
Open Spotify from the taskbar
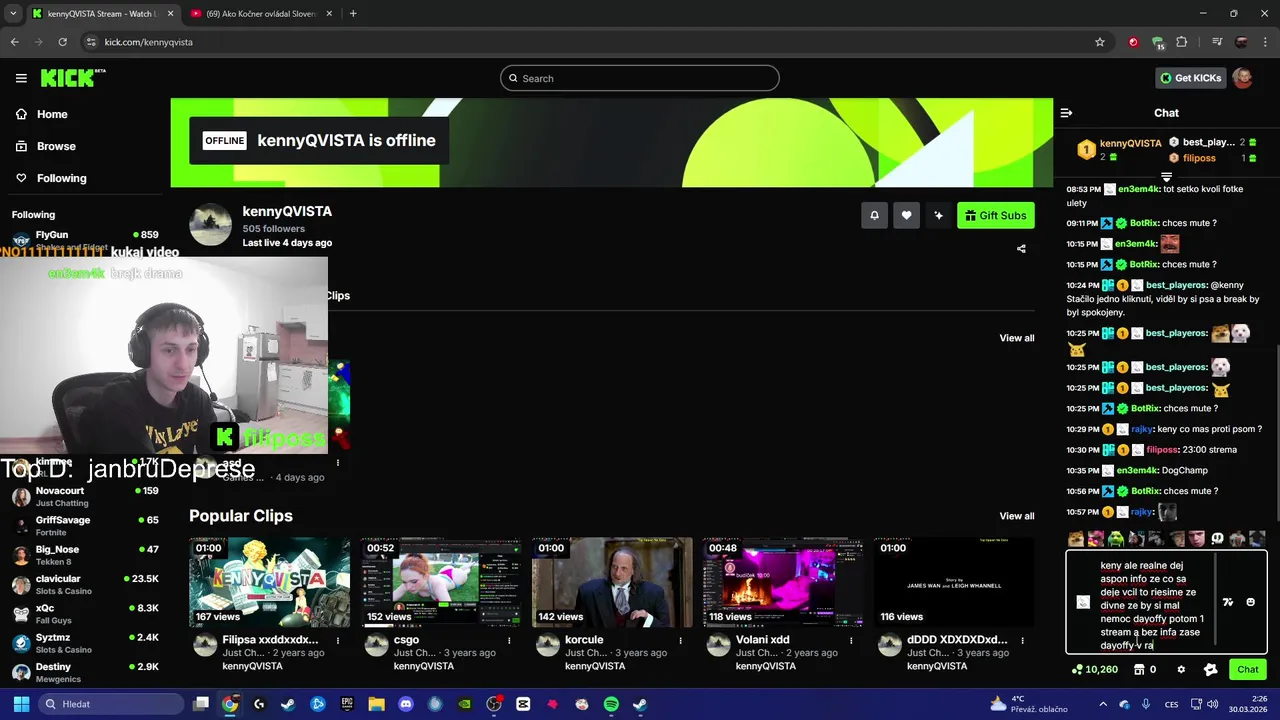point(611,704)
